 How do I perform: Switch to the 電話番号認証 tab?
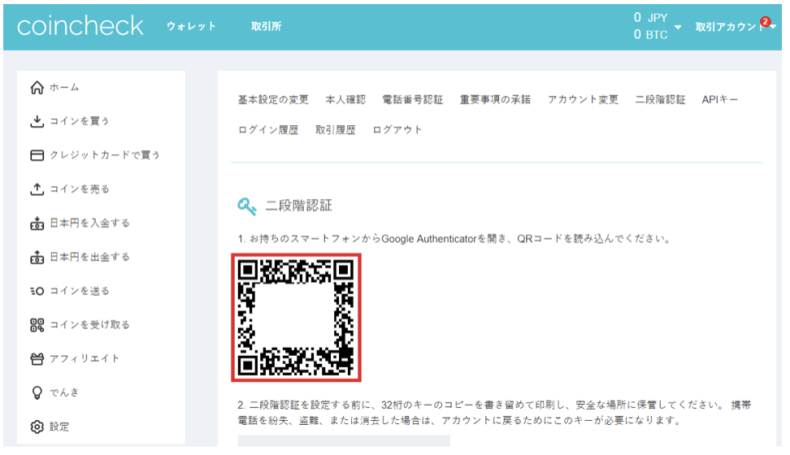(413, 100)
